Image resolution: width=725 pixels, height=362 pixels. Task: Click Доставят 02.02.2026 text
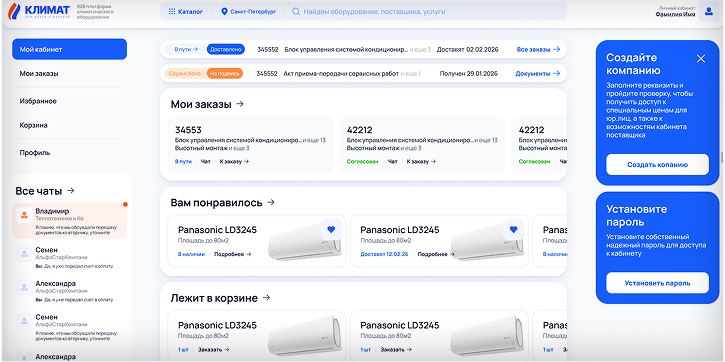pos(467,49)
